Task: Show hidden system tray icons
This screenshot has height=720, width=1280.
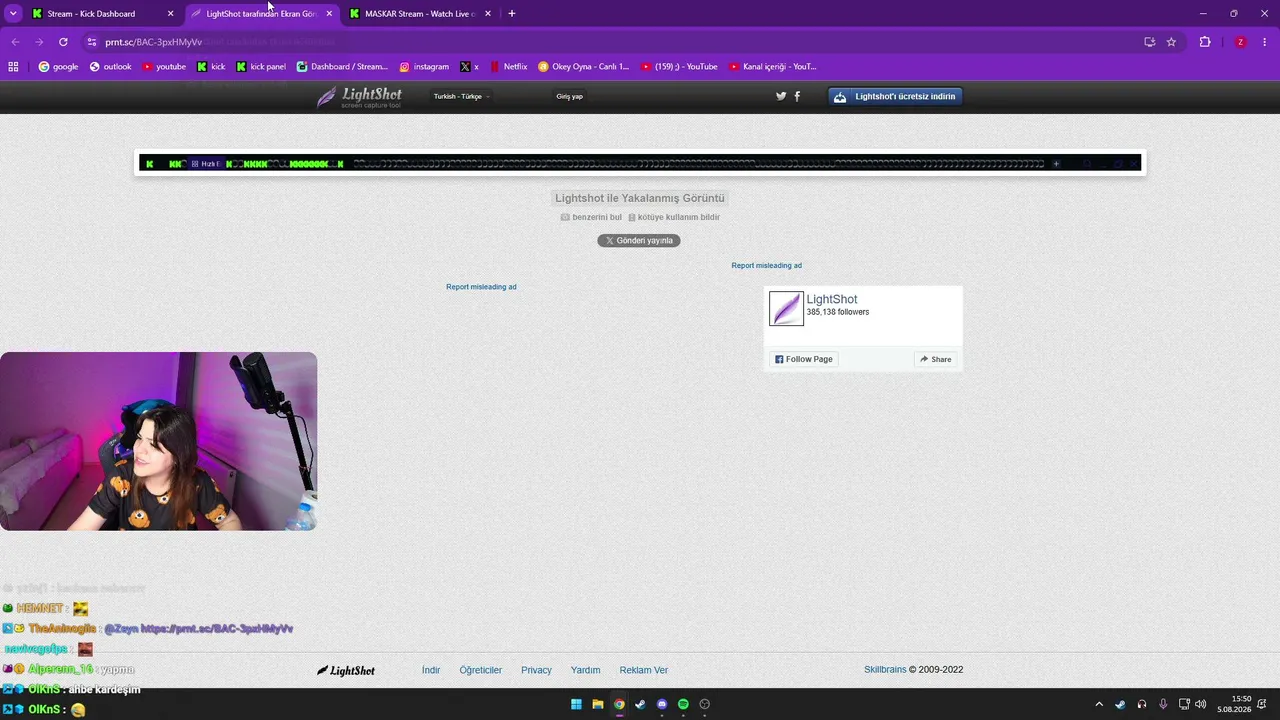Action: click(x=1099, y=704)
